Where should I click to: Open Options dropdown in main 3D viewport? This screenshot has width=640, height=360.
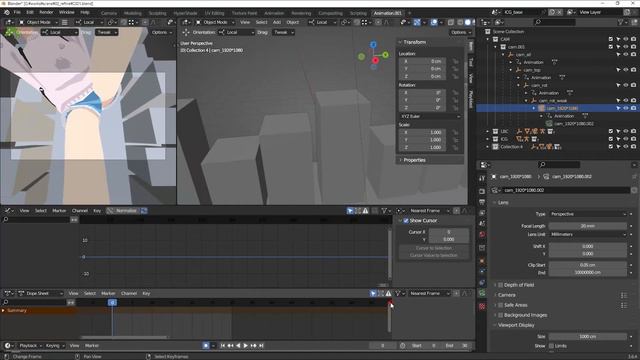pos(461,32)
